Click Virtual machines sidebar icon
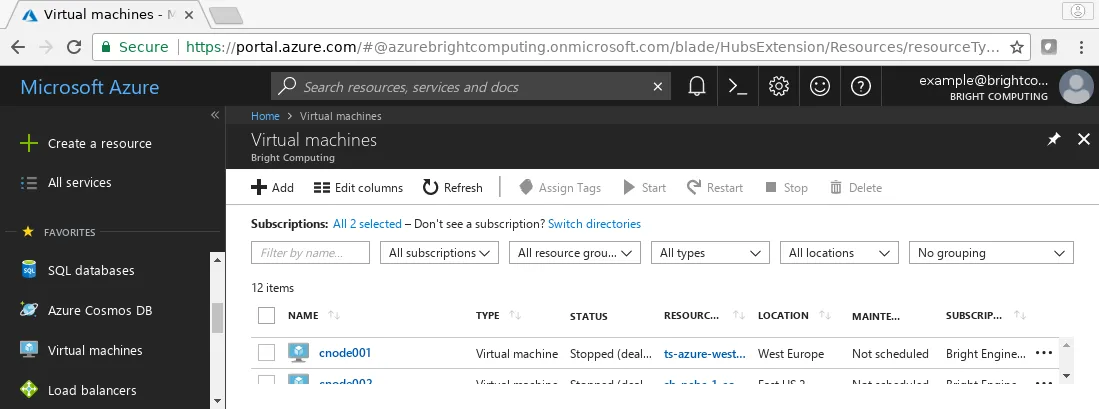Viewport: 1099px width, 409px height. 29,349
